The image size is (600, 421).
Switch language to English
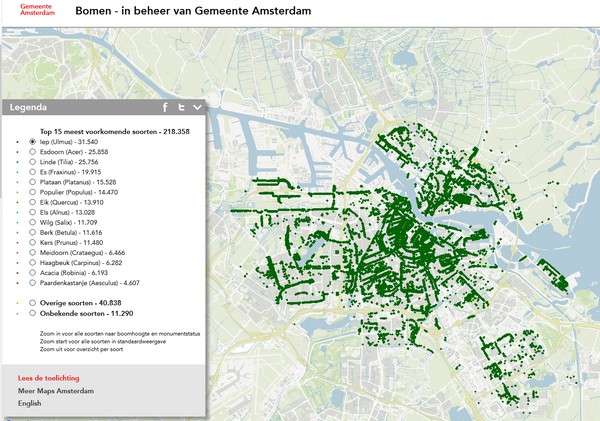30,403
